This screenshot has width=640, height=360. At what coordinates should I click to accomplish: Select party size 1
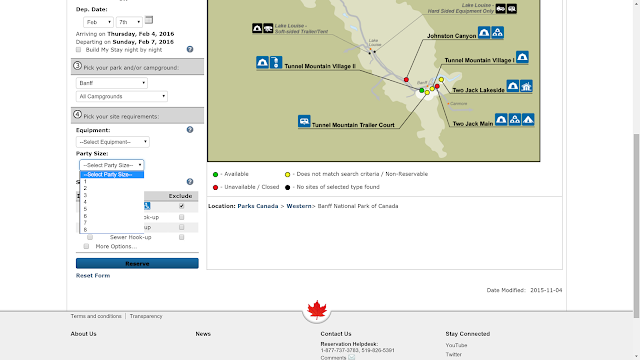112,182
